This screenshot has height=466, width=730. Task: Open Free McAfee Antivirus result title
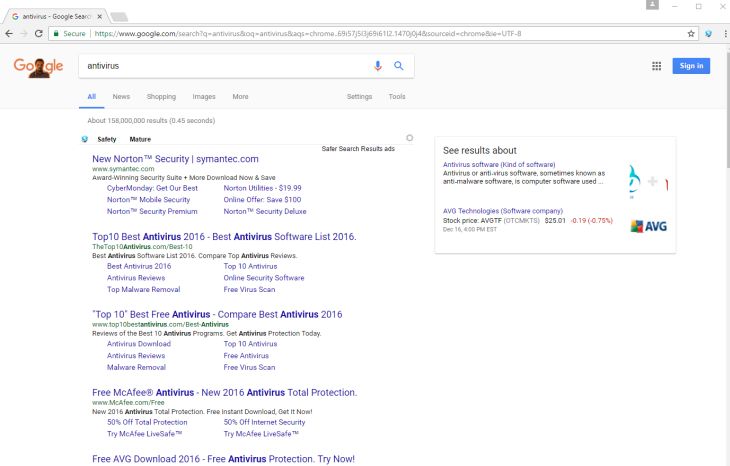(x=224, y=392)
